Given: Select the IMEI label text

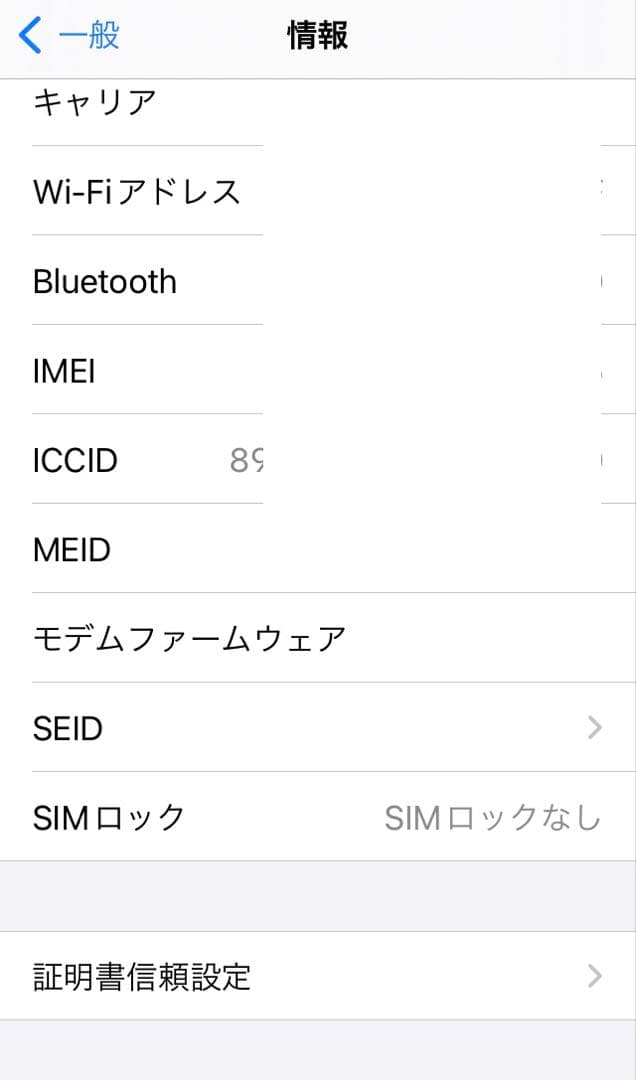Looking at the screenshot, I should (65, 370).
